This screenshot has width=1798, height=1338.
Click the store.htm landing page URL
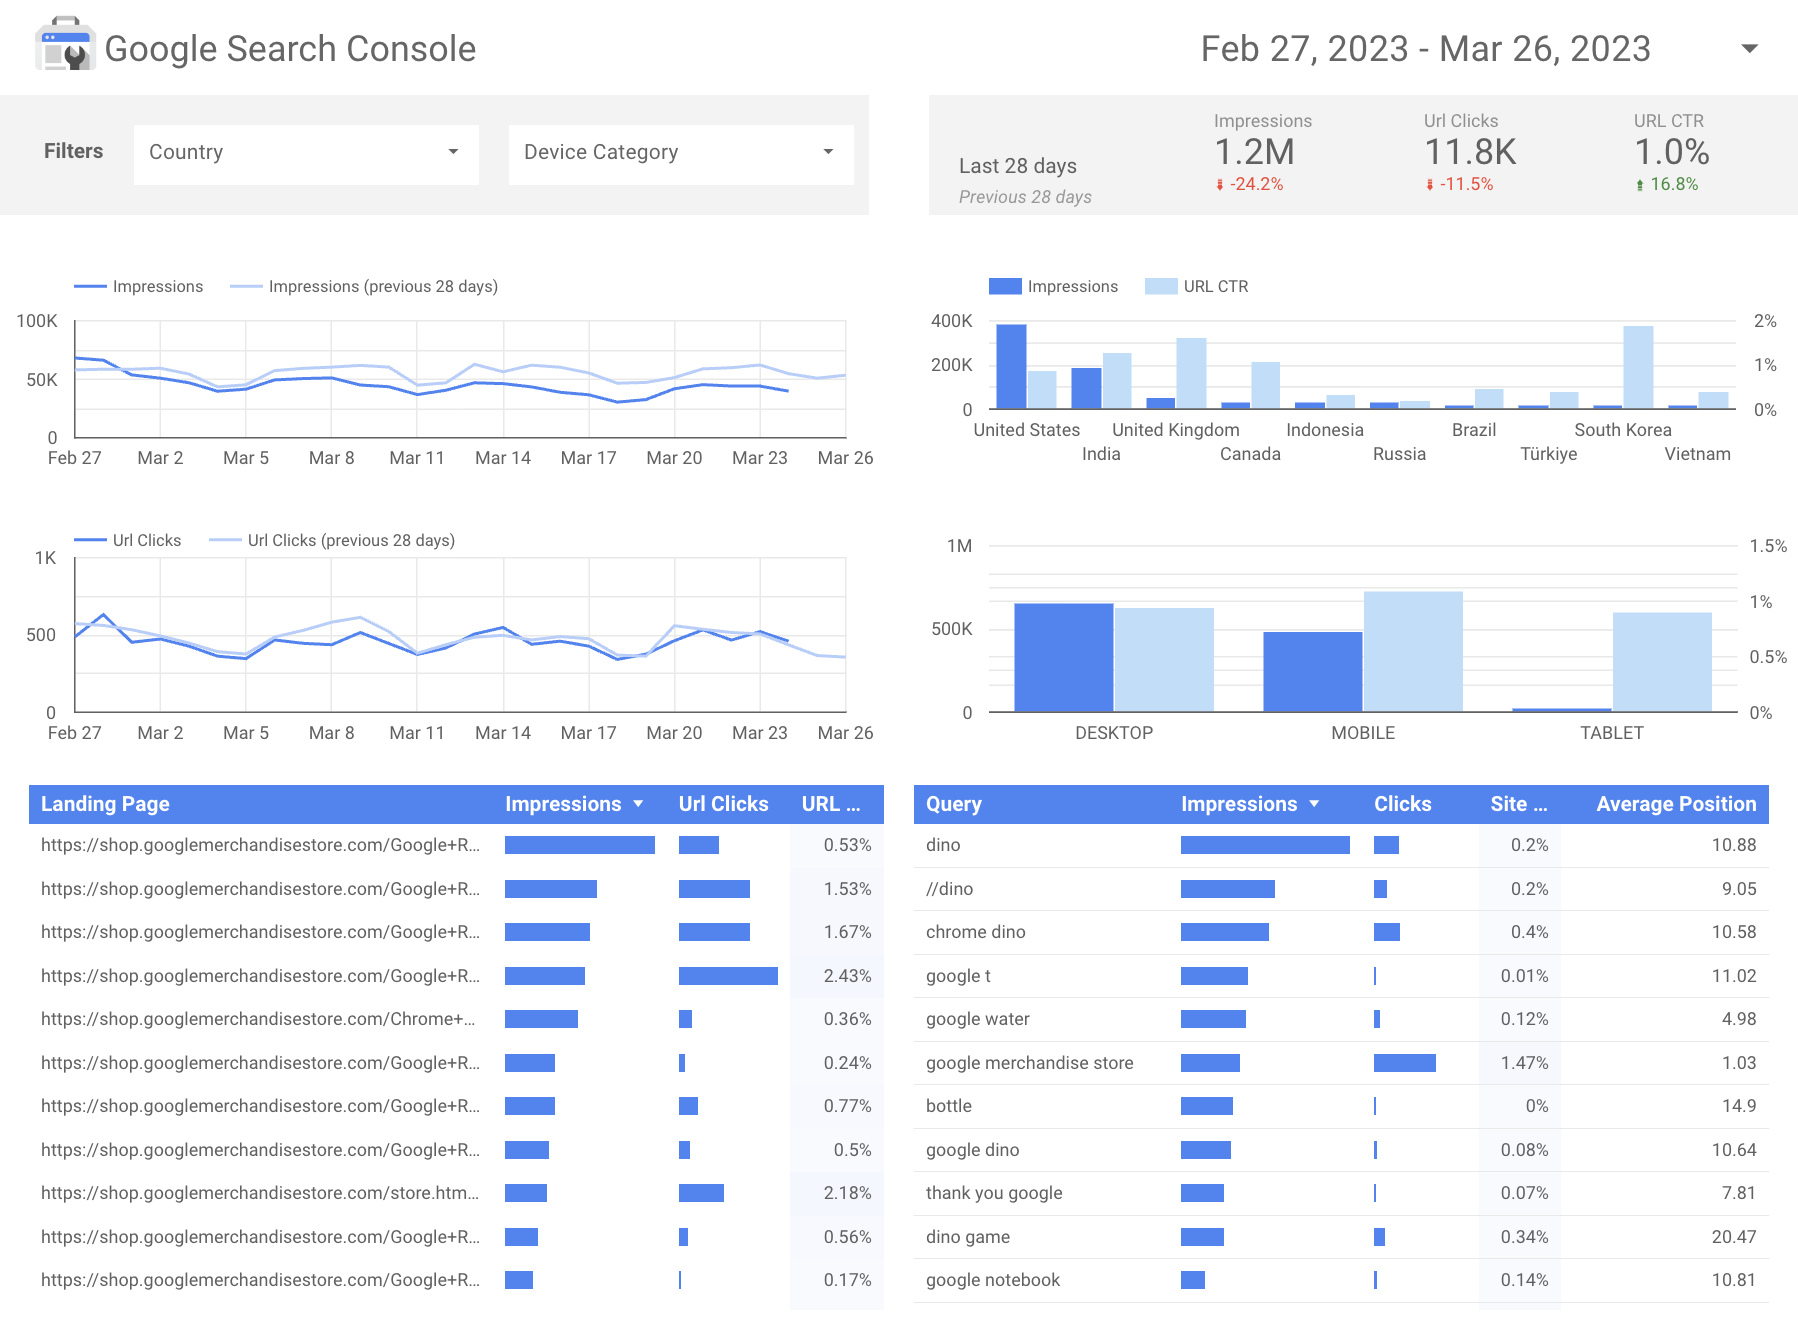click(260, 1193)
